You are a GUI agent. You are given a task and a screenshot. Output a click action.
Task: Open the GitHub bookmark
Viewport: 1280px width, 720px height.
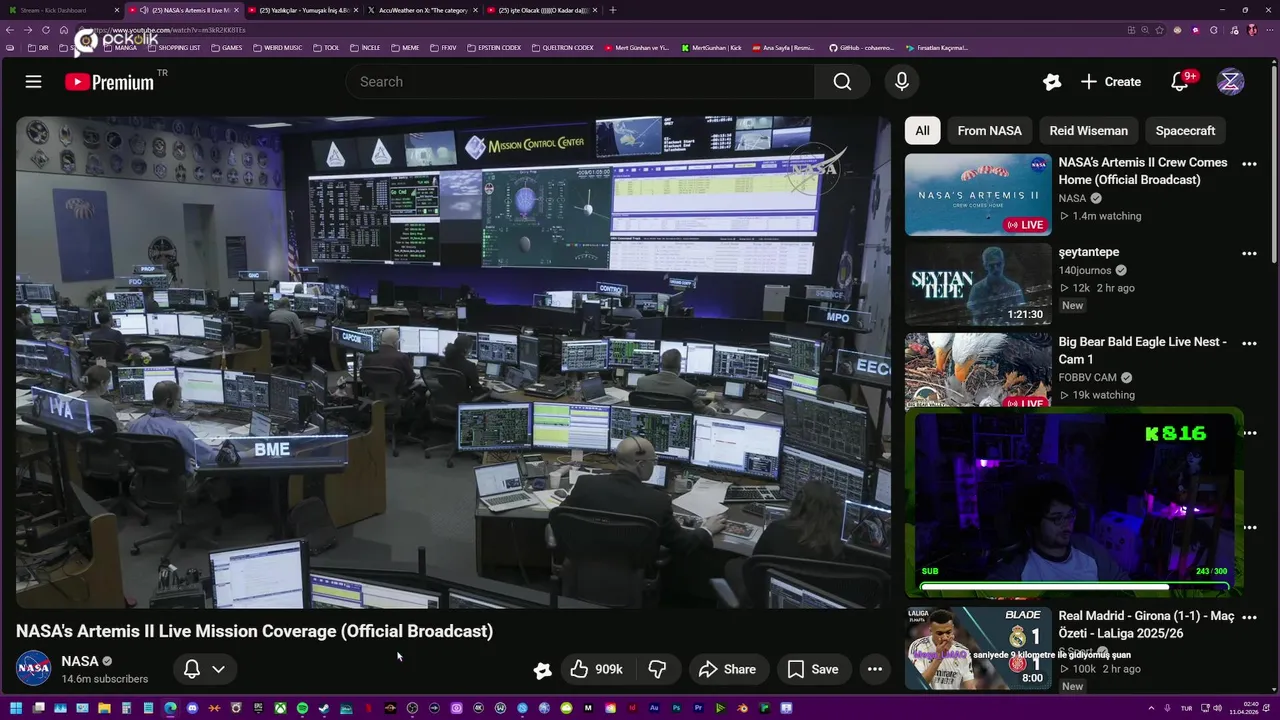click(x=861, y=47)
